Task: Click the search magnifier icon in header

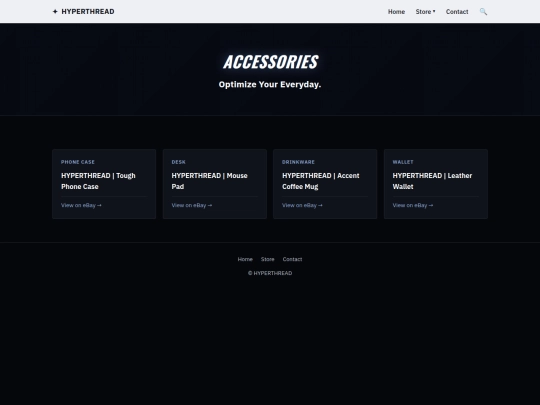Action: coord(483,12)
